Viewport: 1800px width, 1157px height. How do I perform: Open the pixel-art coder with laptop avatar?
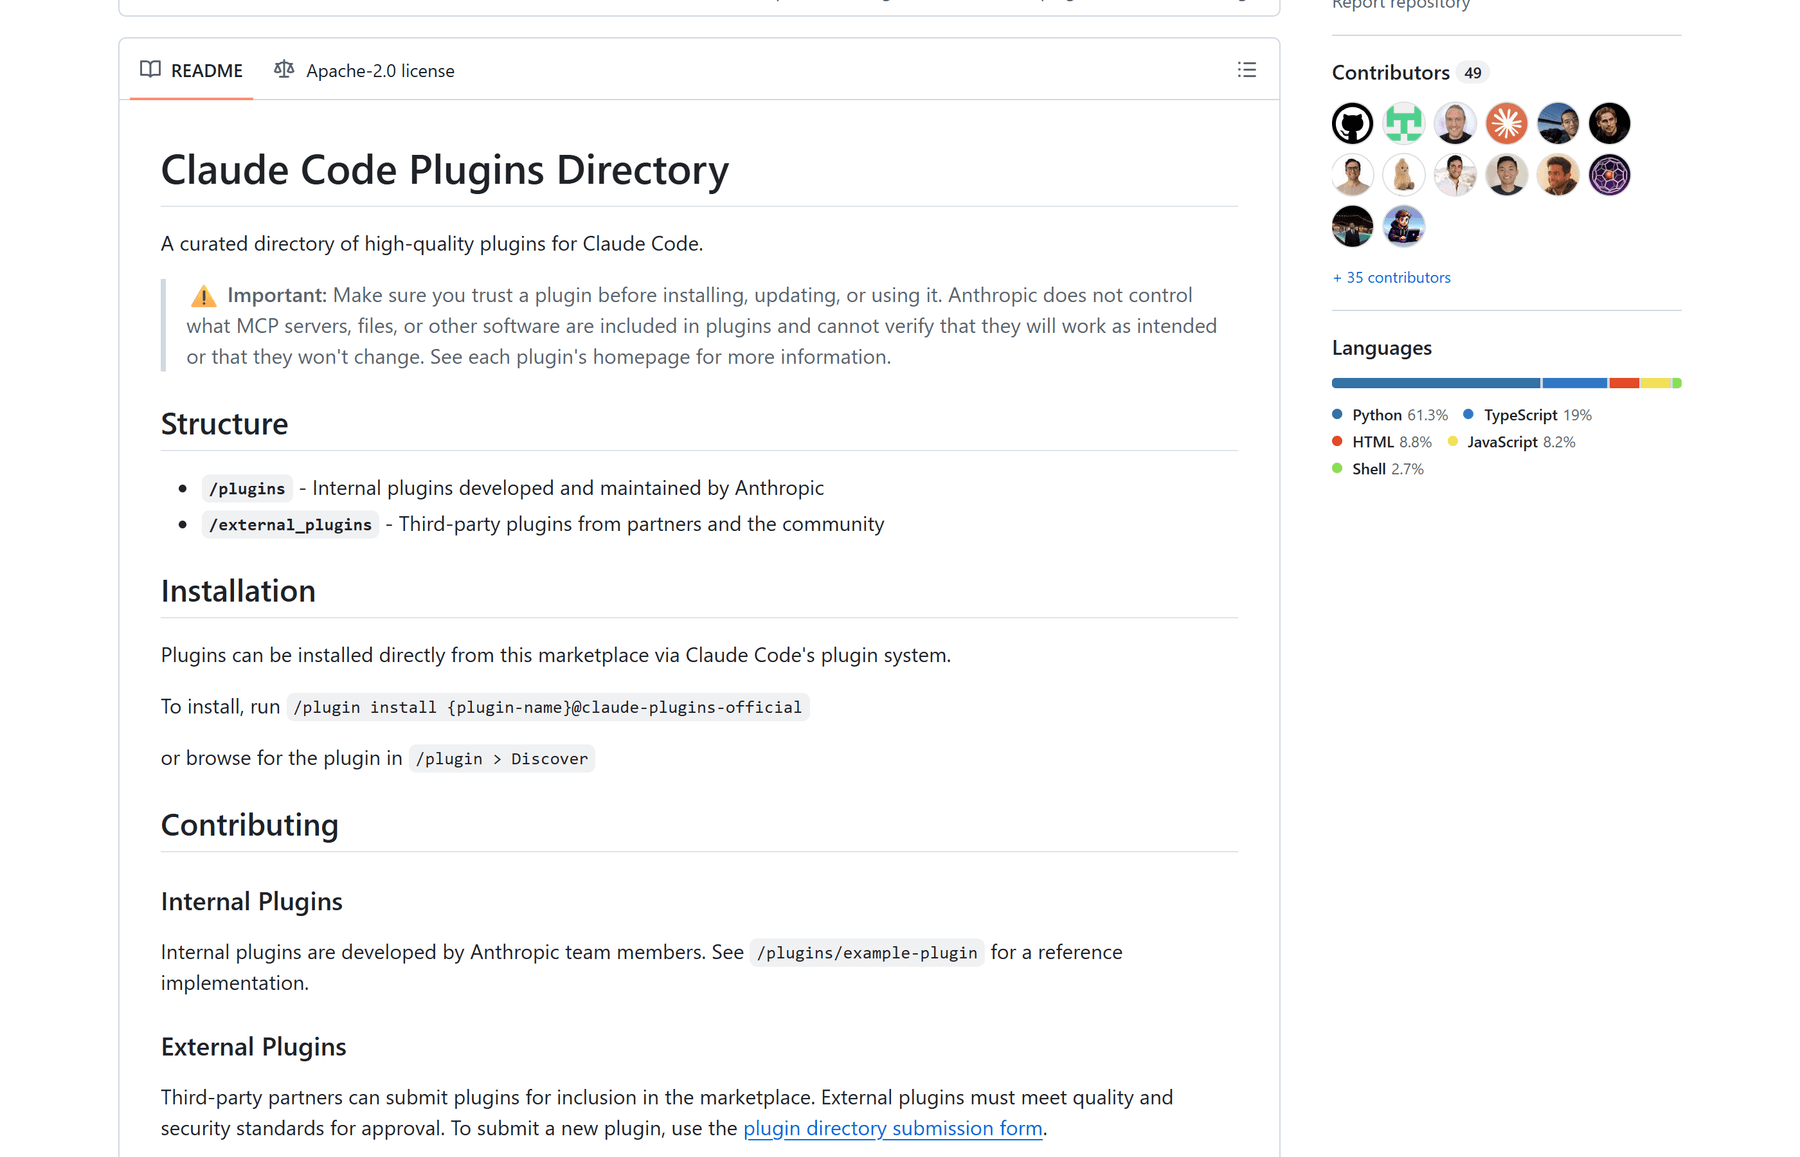click(1404, 226)
